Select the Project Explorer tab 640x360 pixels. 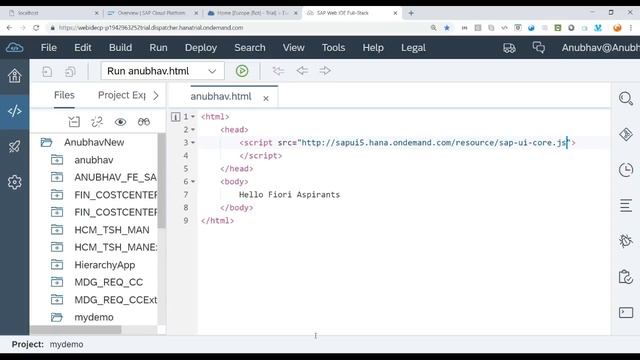click(122, 95)
